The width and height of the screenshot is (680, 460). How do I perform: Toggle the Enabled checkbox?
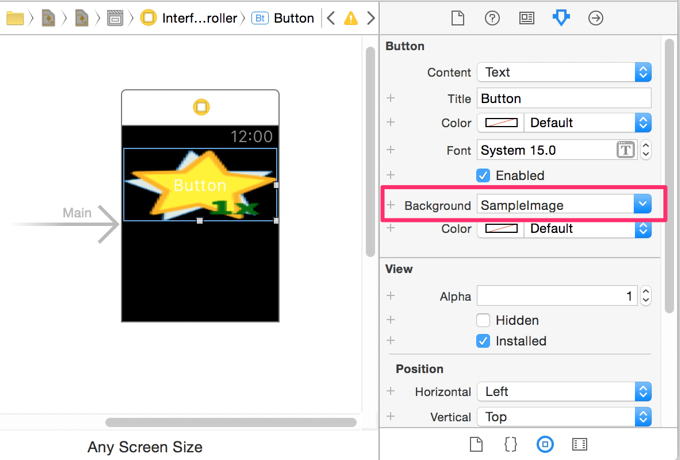[x=483, y=176]
